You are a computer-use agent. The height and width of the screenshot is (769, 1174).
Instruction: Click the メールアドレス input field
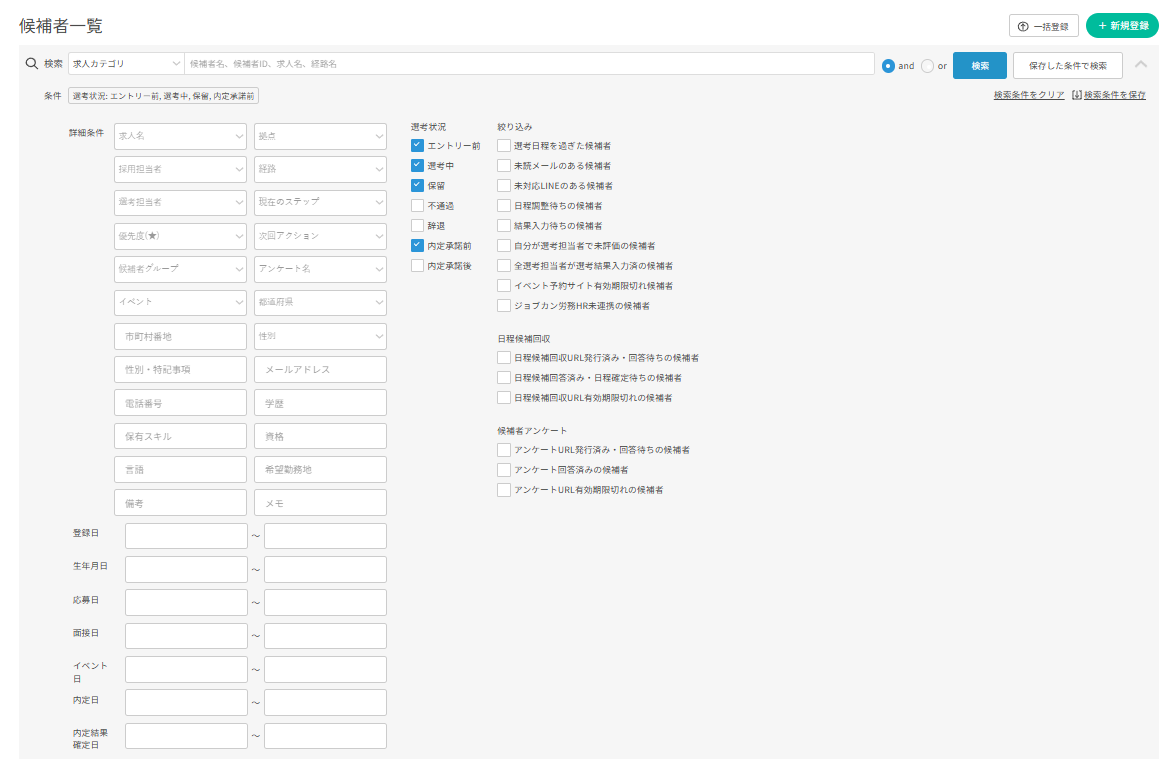[x=320, y=369]
